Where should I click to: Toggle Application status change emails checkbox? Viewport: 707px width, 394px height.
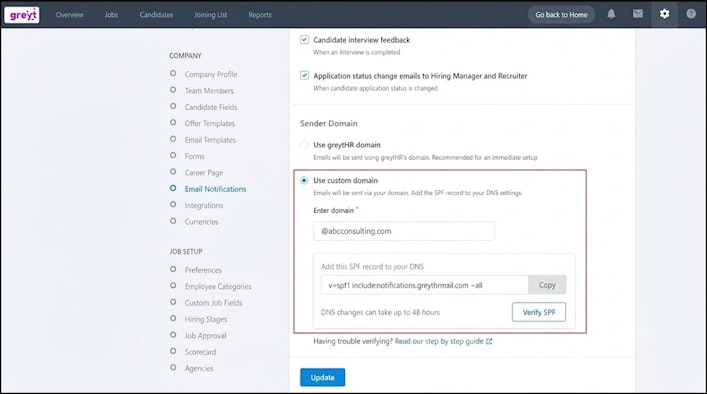click(304, 75)
